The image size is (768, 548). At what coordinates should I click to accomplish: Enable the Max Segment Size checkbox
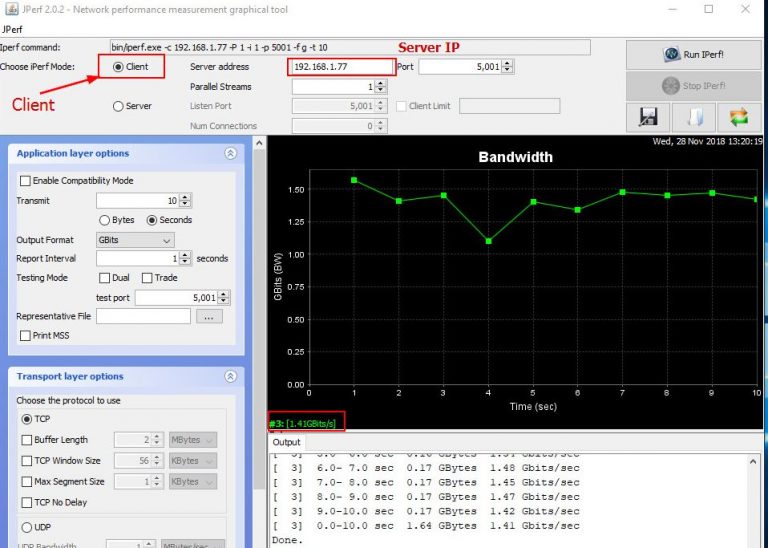pyautogui.click(x=27, y=482)
